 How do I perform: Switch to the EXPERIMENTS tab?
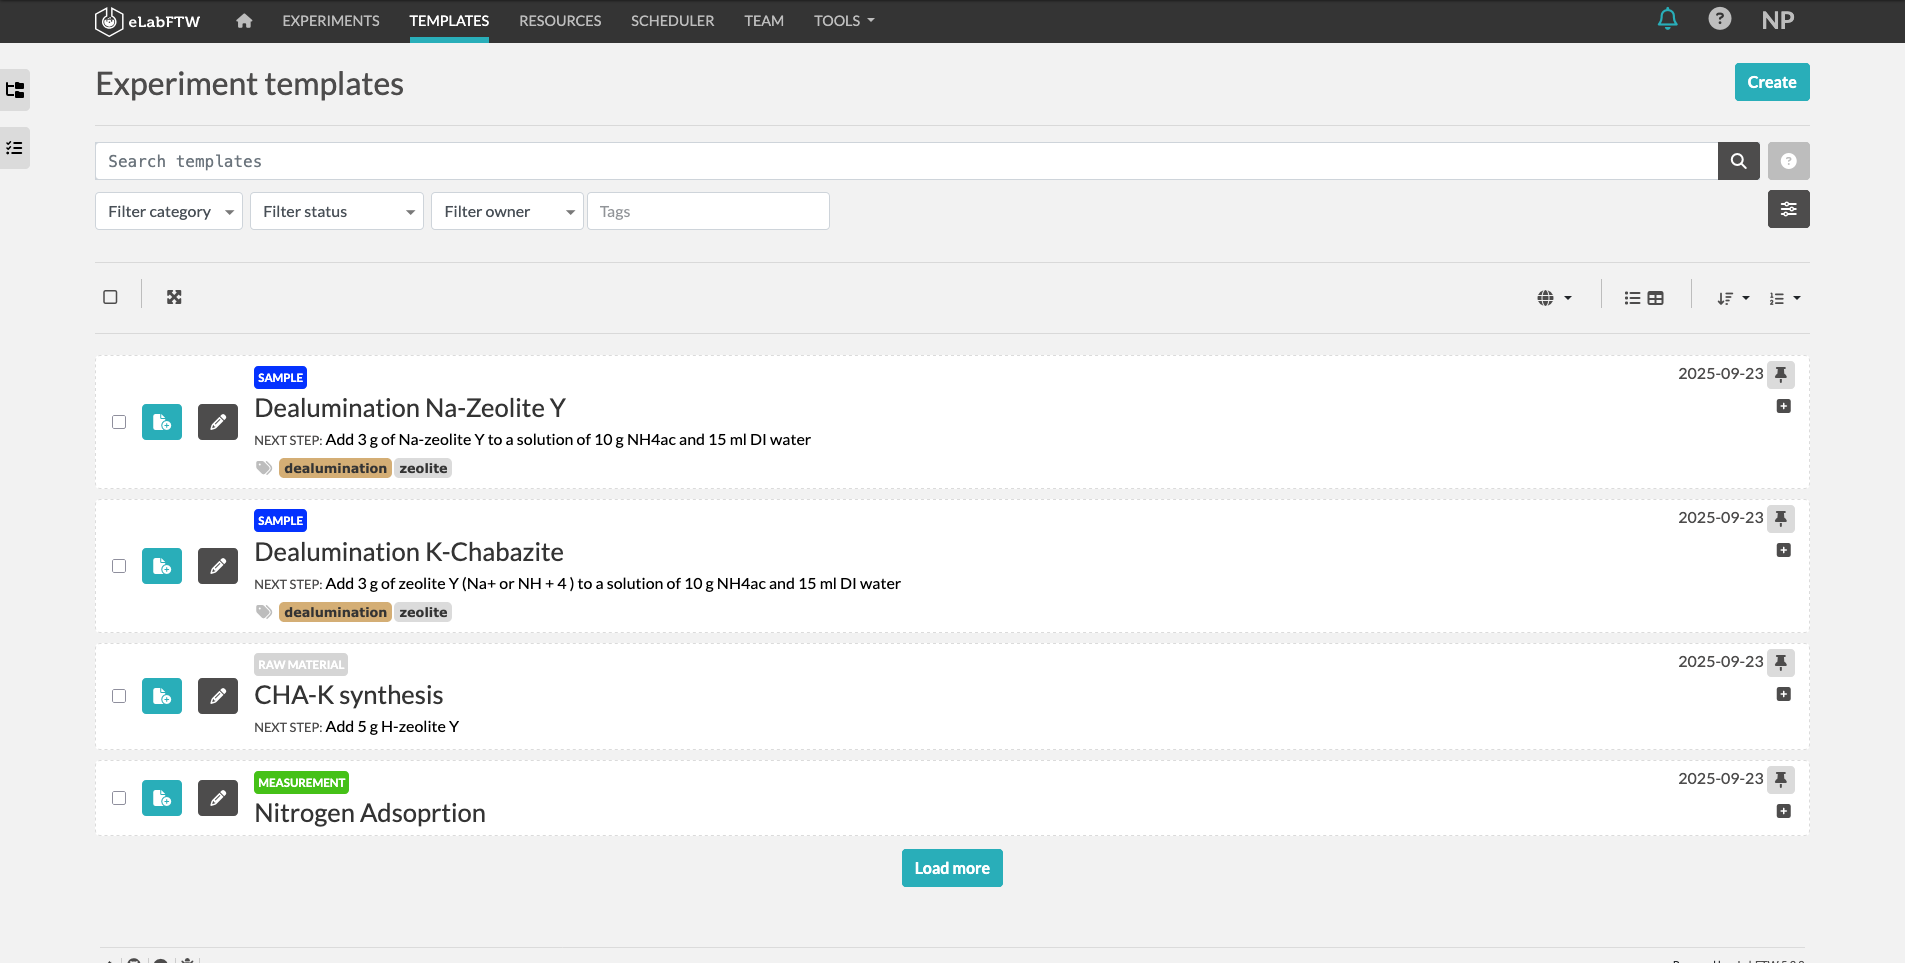point(330,20)
